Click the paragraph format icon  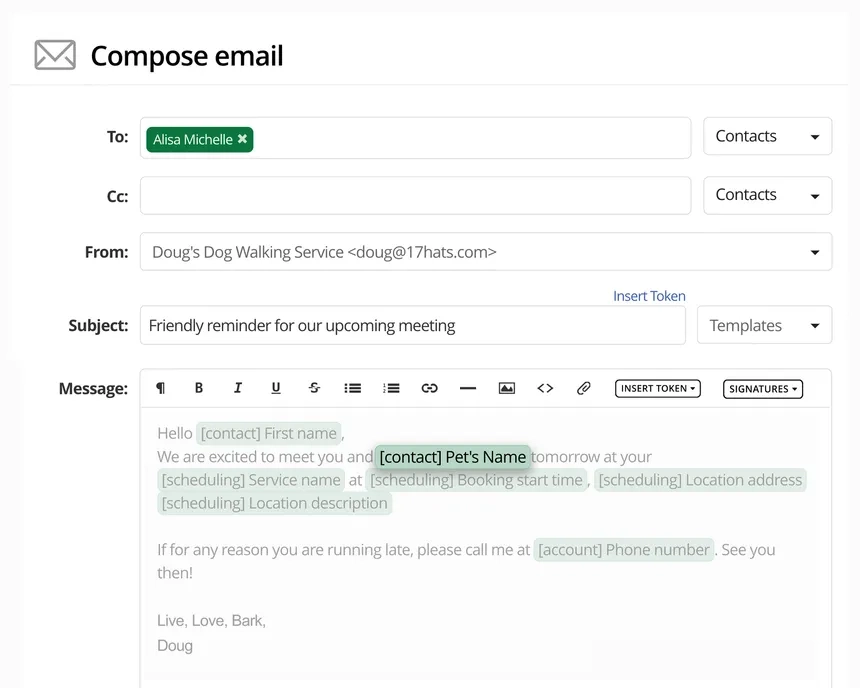point(160,388)
